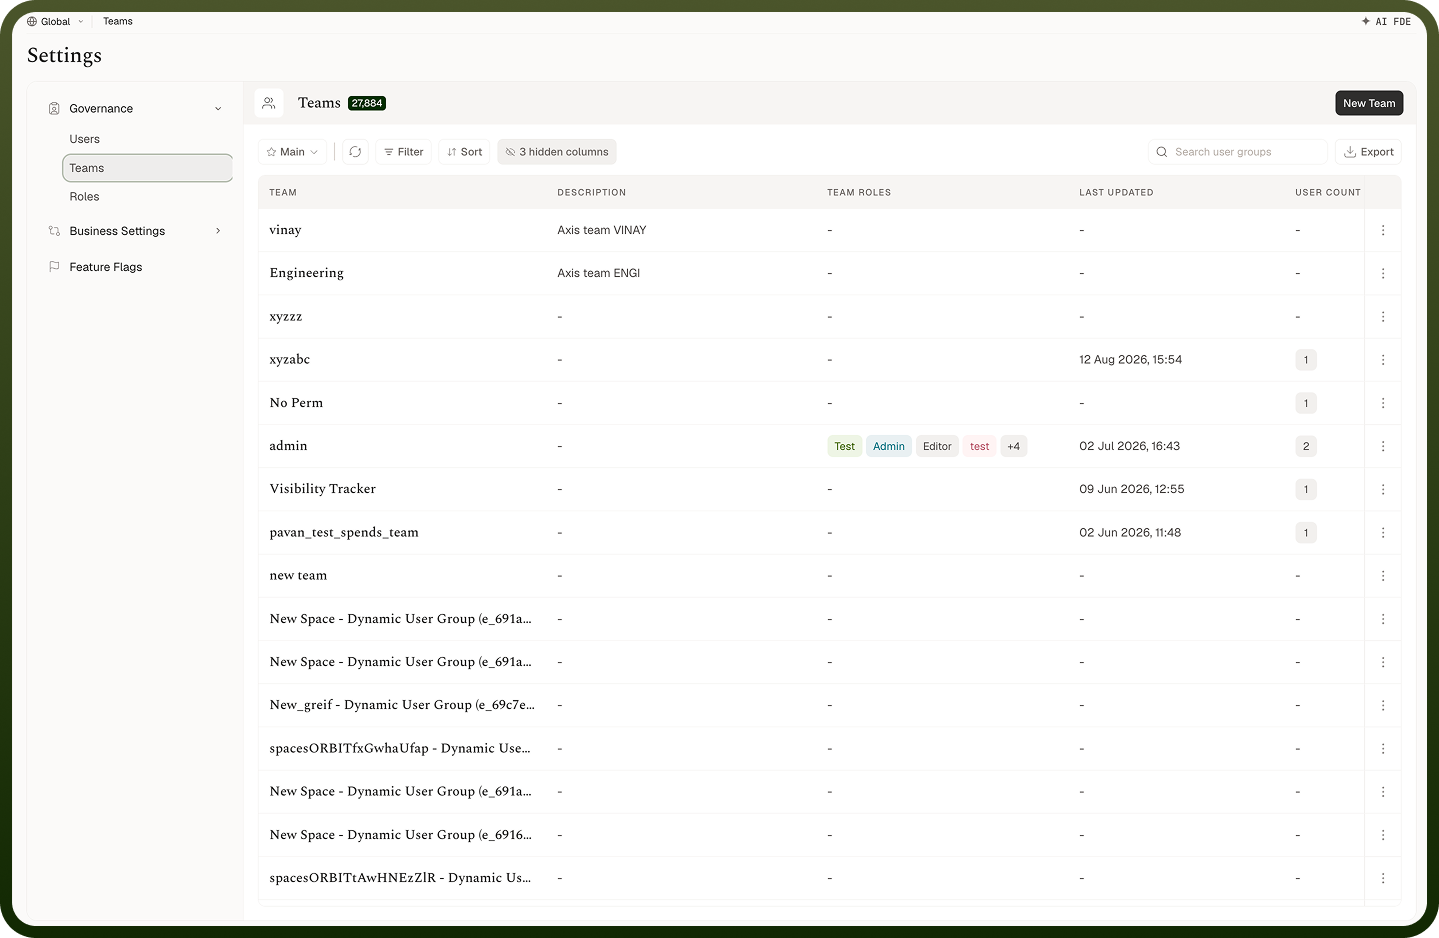Expand the Business Settings section

tap(218, 231)
